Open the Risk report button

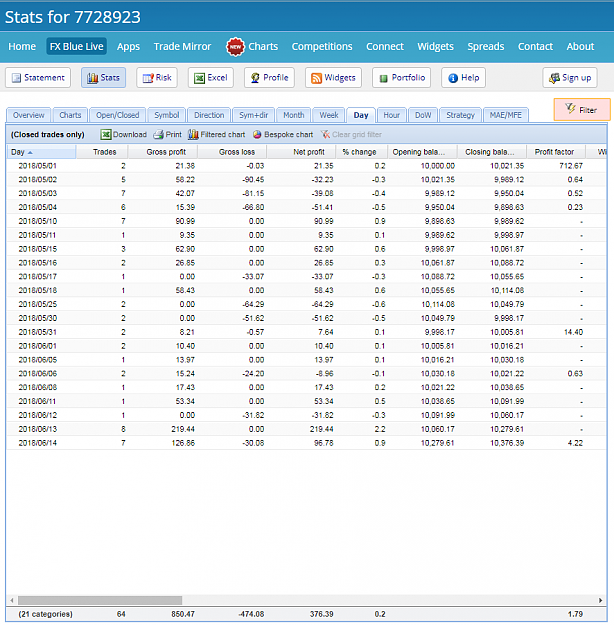pyautogui.click(x=157, y=78)
